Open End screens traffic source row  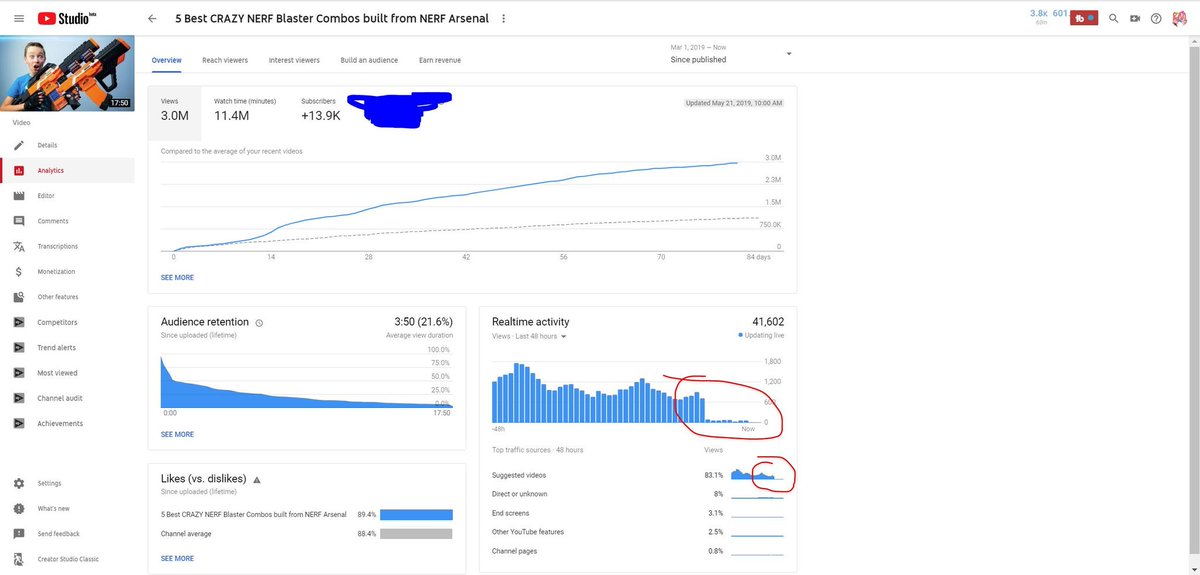pos(638,513)
